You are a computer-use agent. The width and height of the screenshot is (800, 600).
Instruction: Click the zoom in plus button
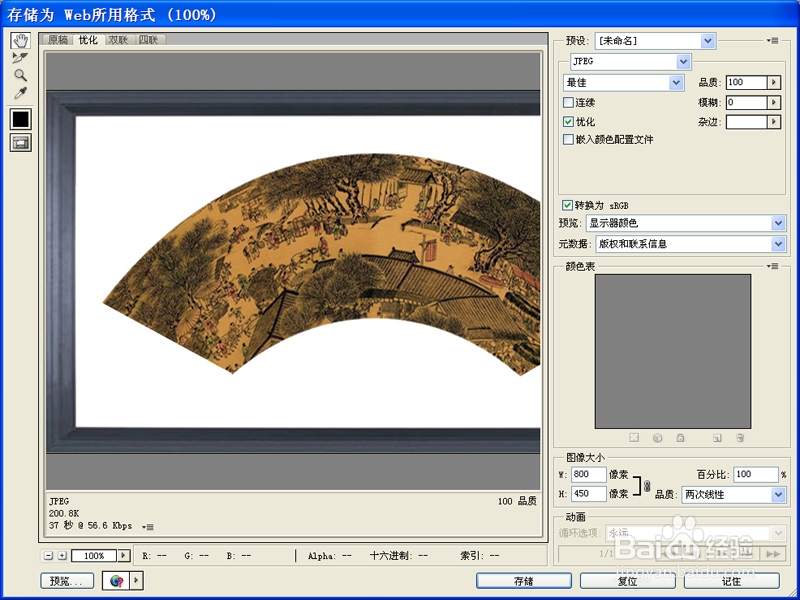tap(62, 556)
